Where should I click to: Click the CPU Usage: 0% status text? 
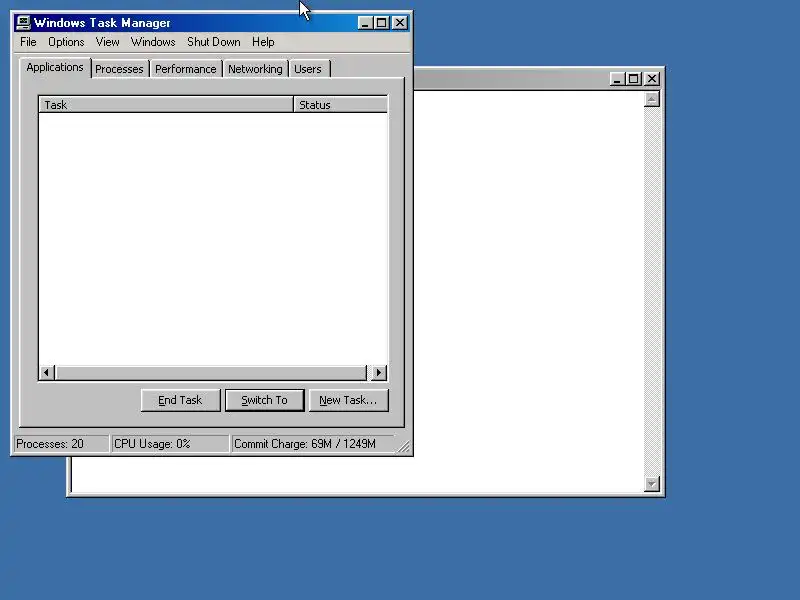152,444
